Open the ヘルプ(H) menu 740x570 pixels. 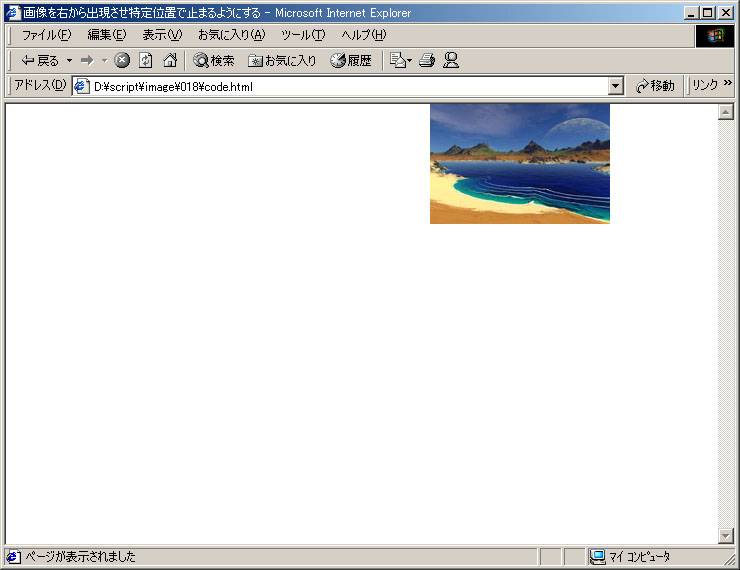[x=364, y=35]
